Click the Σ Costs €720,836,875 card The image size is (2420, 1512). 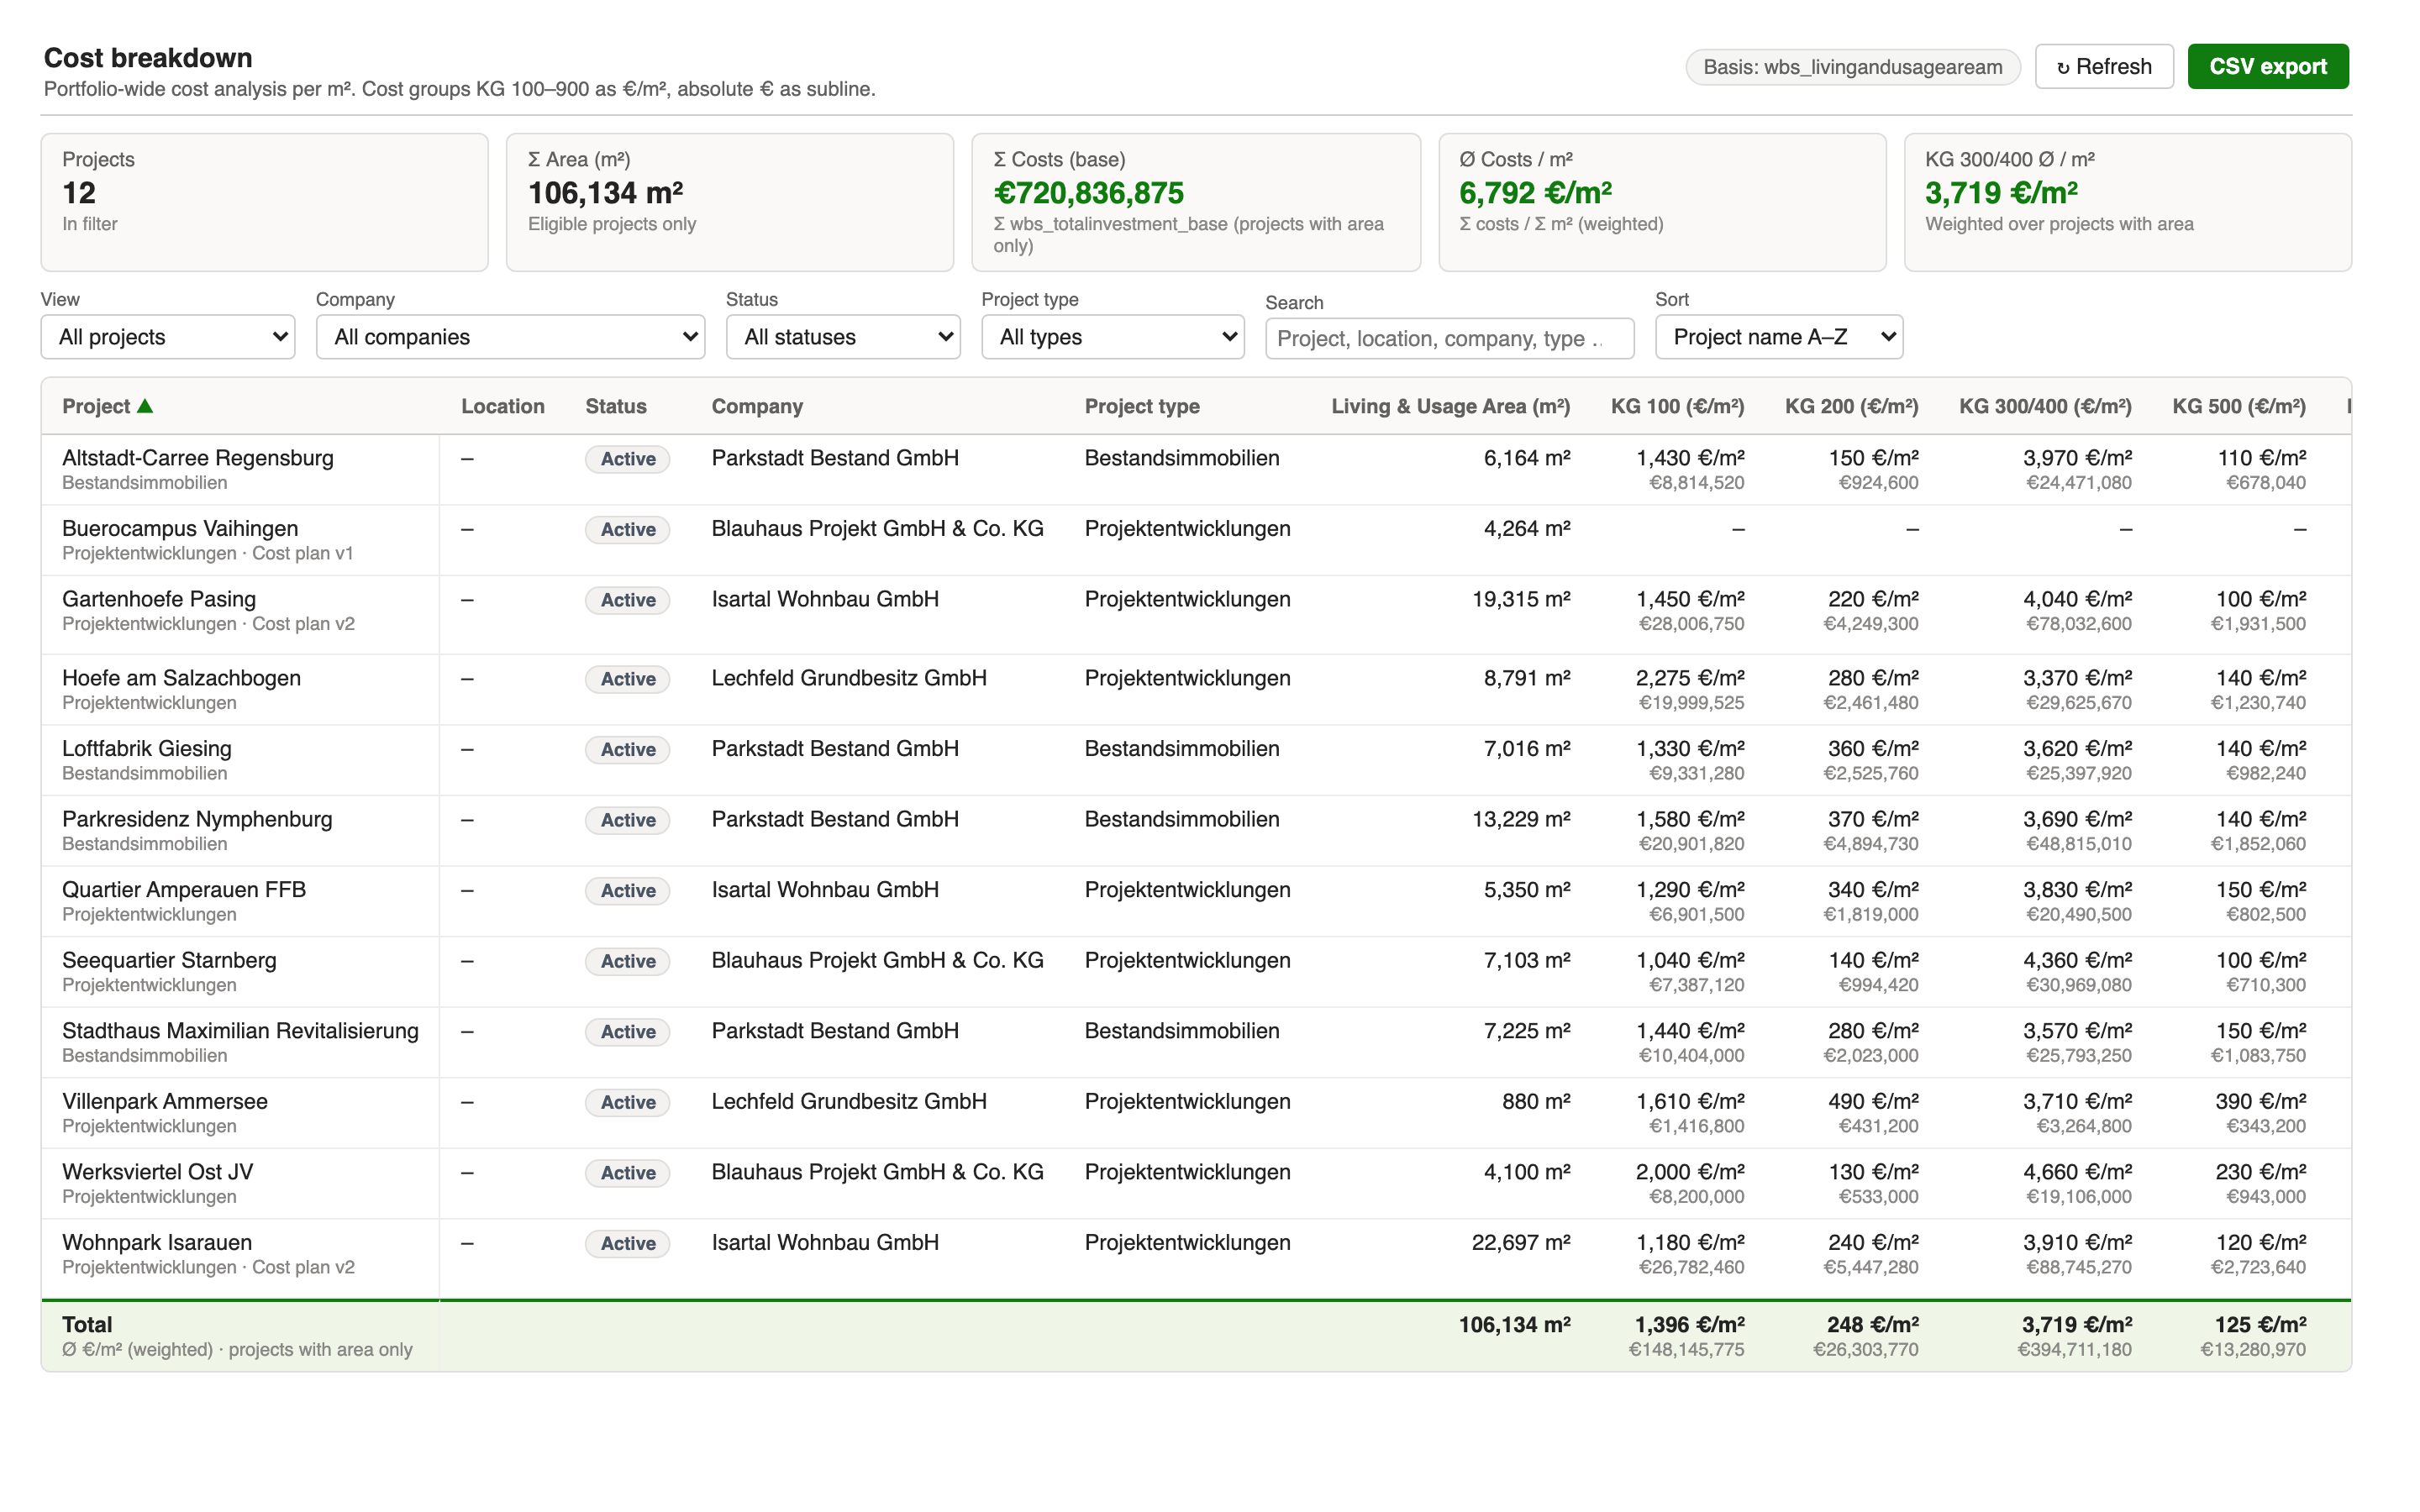pyautogui.click(x=1196, y=202)
